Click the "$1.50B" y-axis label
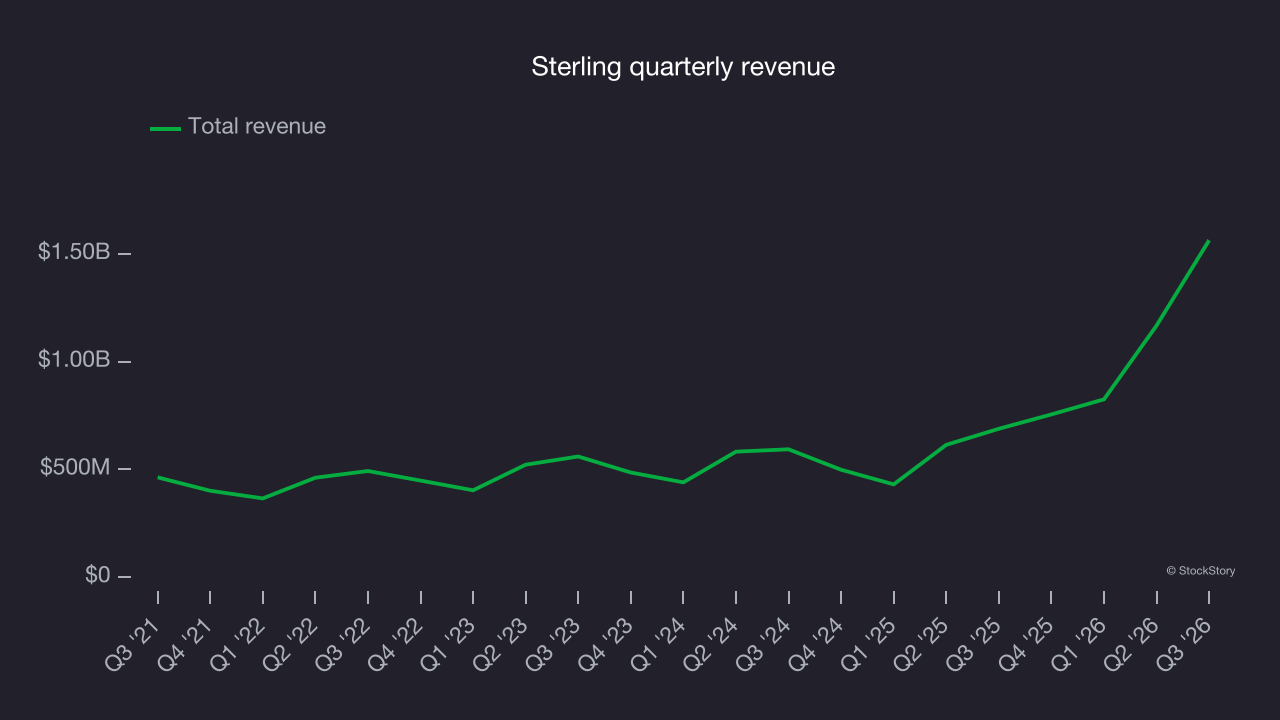This screenshot has width=1280, height=720. pyautogui.click(x=74, y=252)
